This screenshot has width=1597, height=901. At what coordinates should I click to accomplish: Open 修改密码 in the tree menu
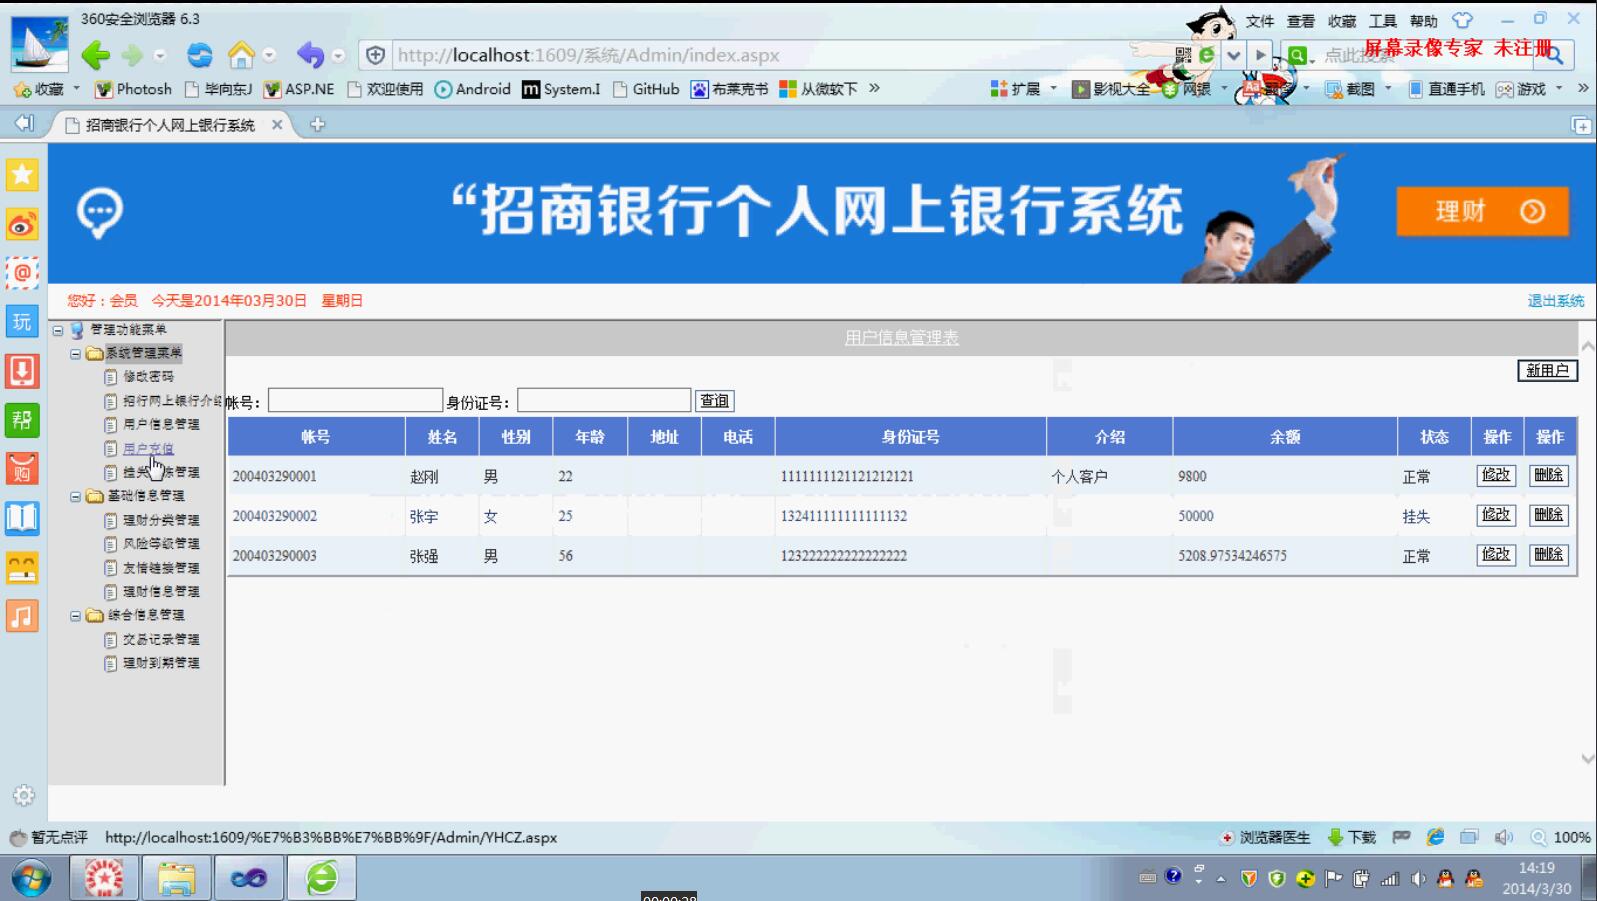click(148, 377)
